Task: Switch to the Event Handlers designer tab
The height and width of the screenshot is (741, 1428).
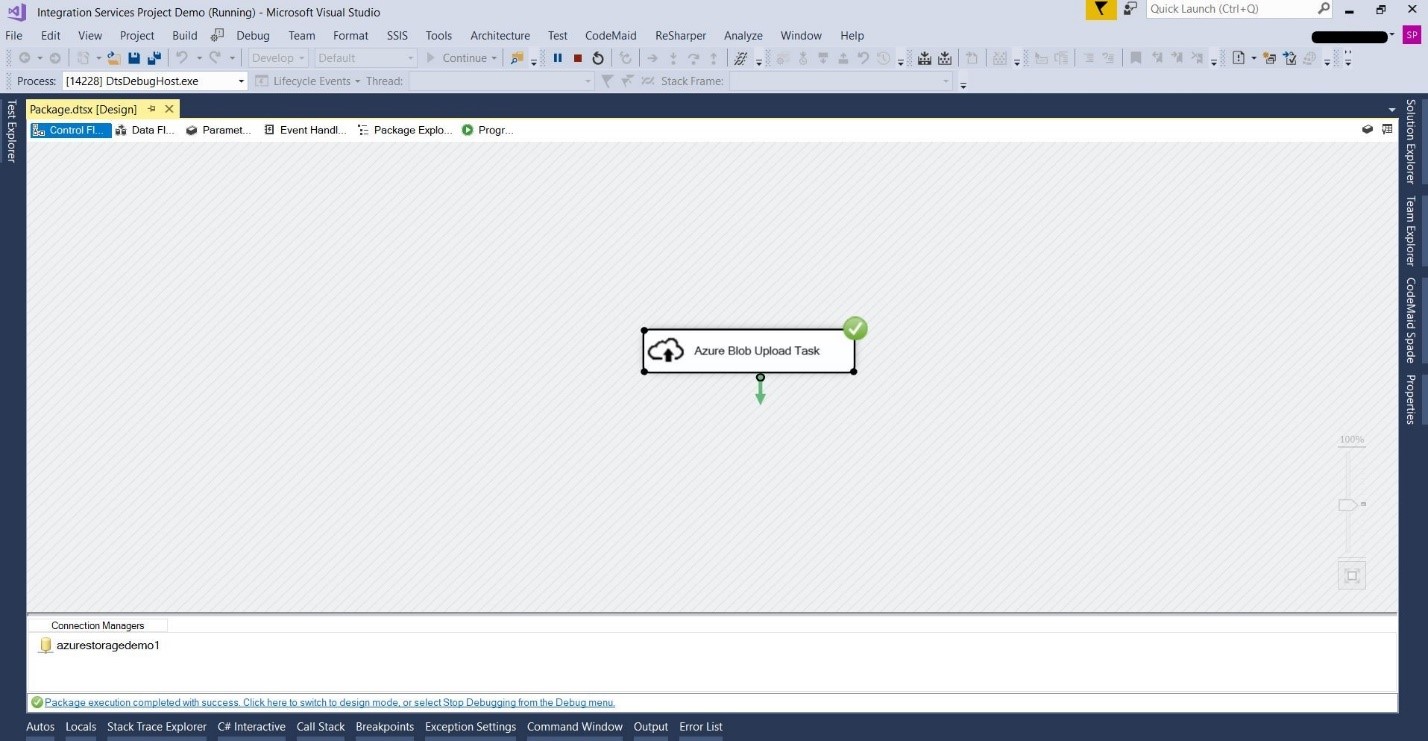Action: [x=305, y=130]
